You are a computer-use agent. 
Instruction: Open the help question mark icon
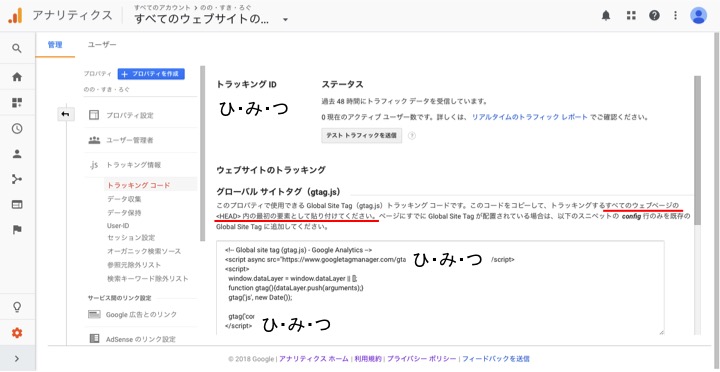[654, 16]
